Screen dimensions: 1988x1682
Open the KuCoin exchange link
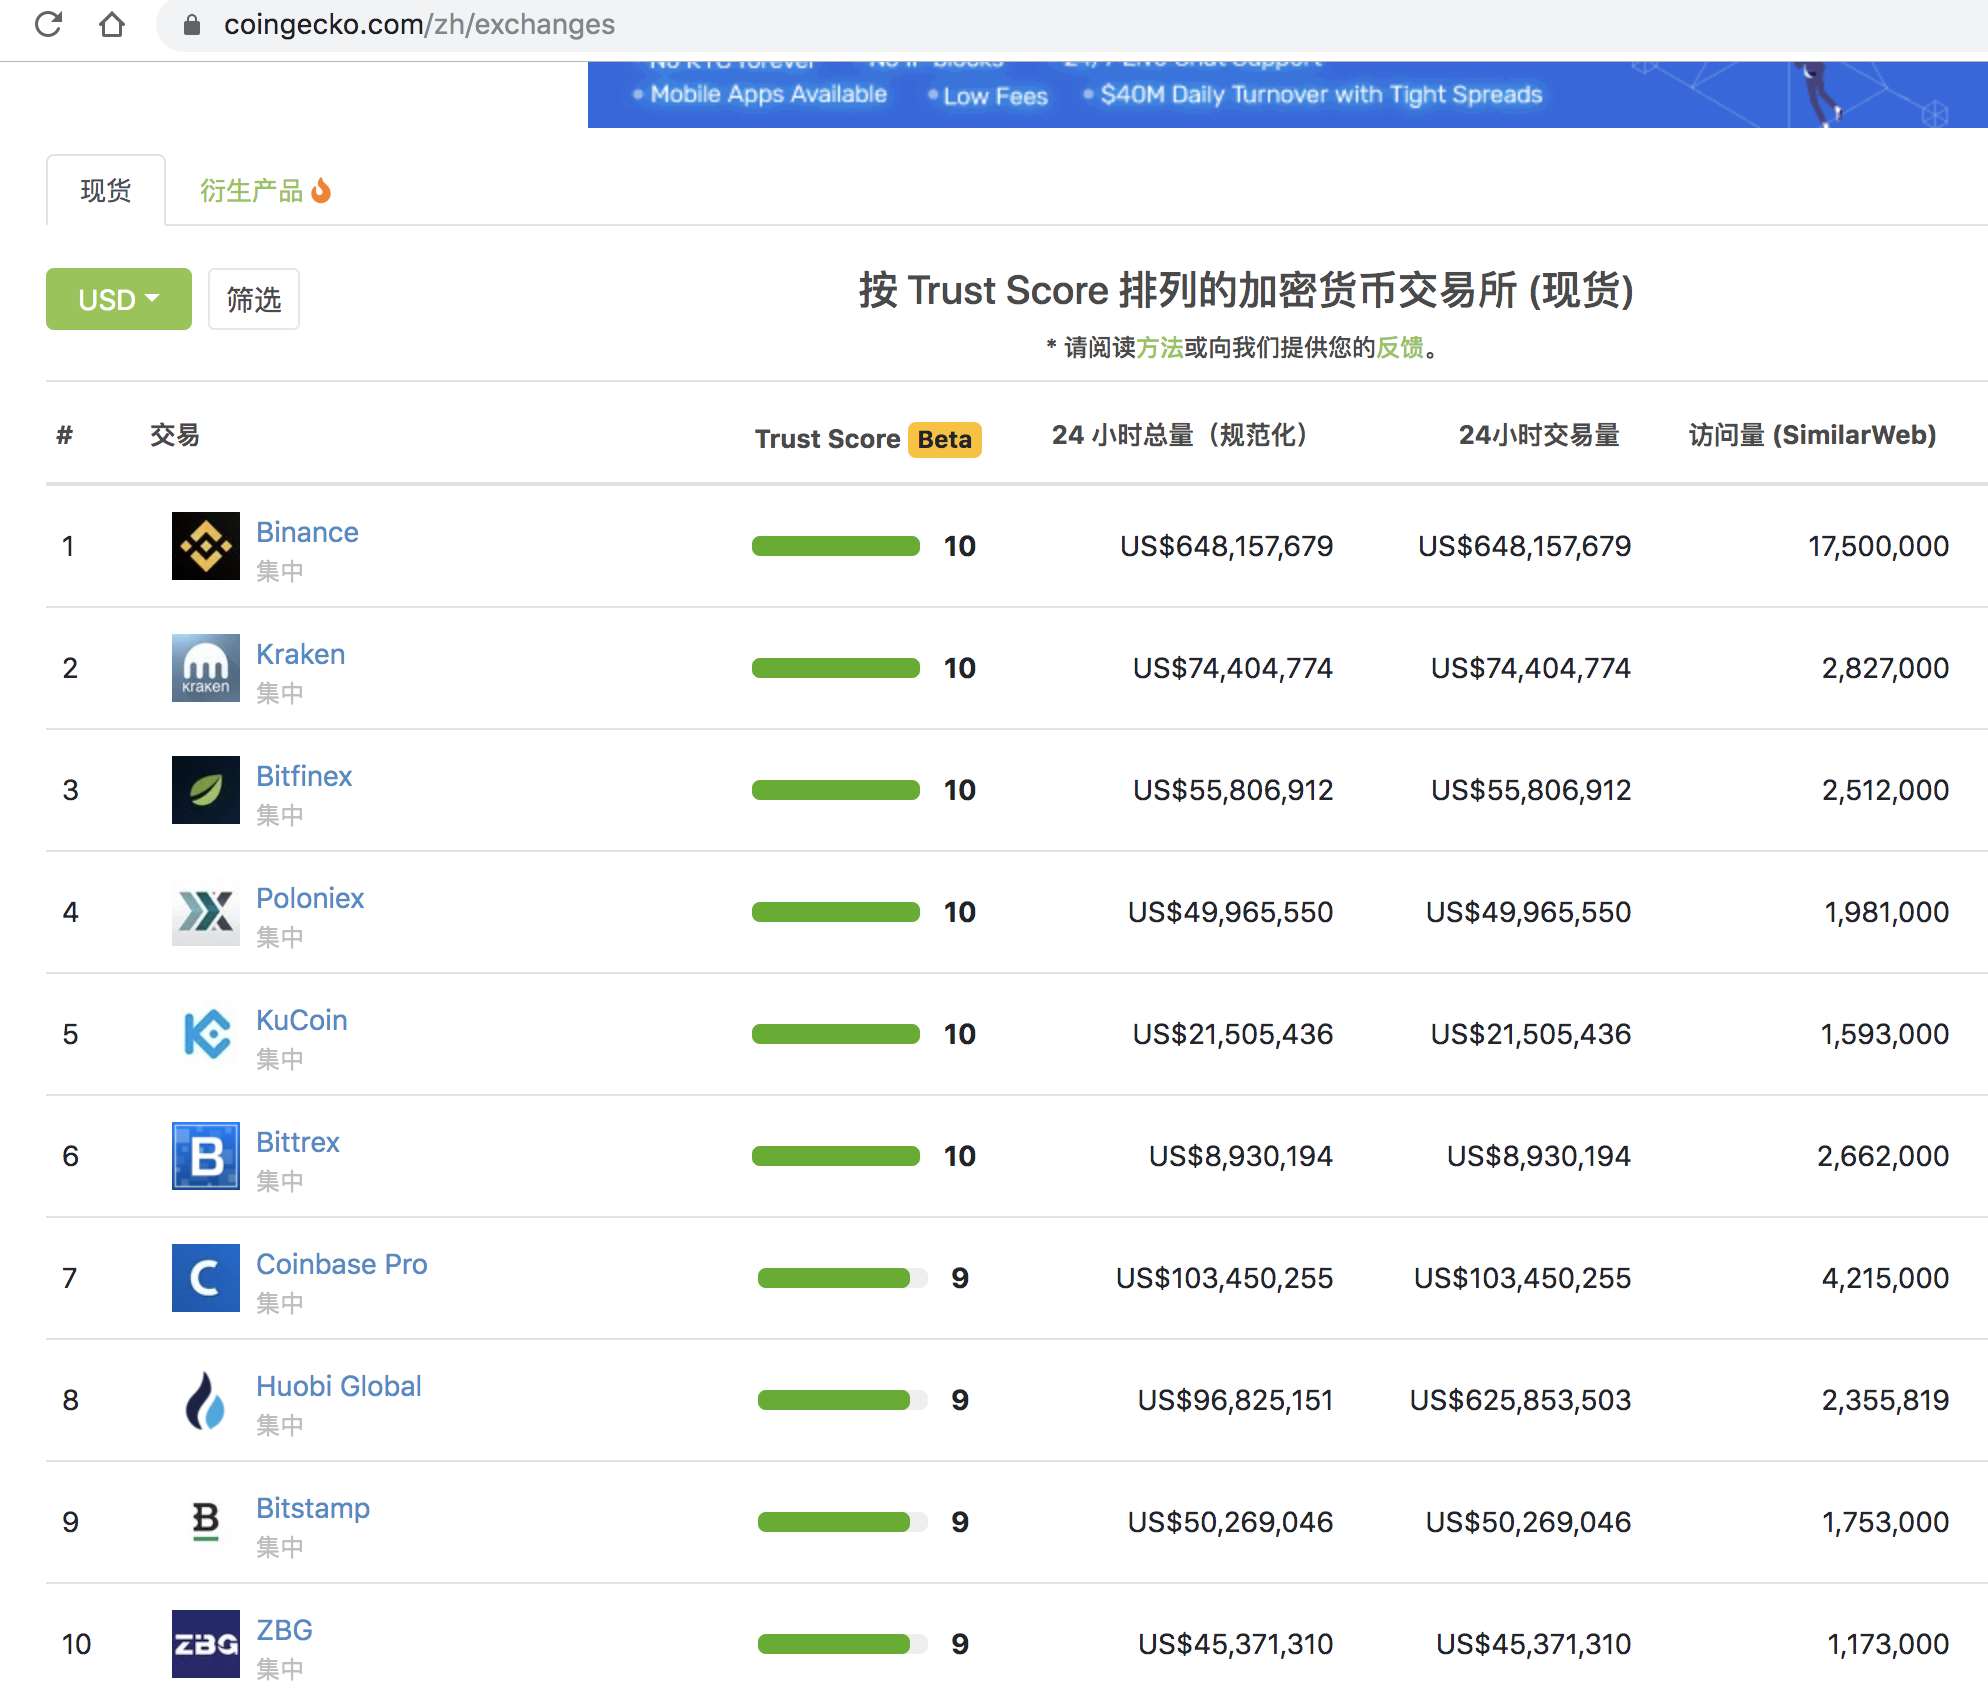pos(302,1020)
